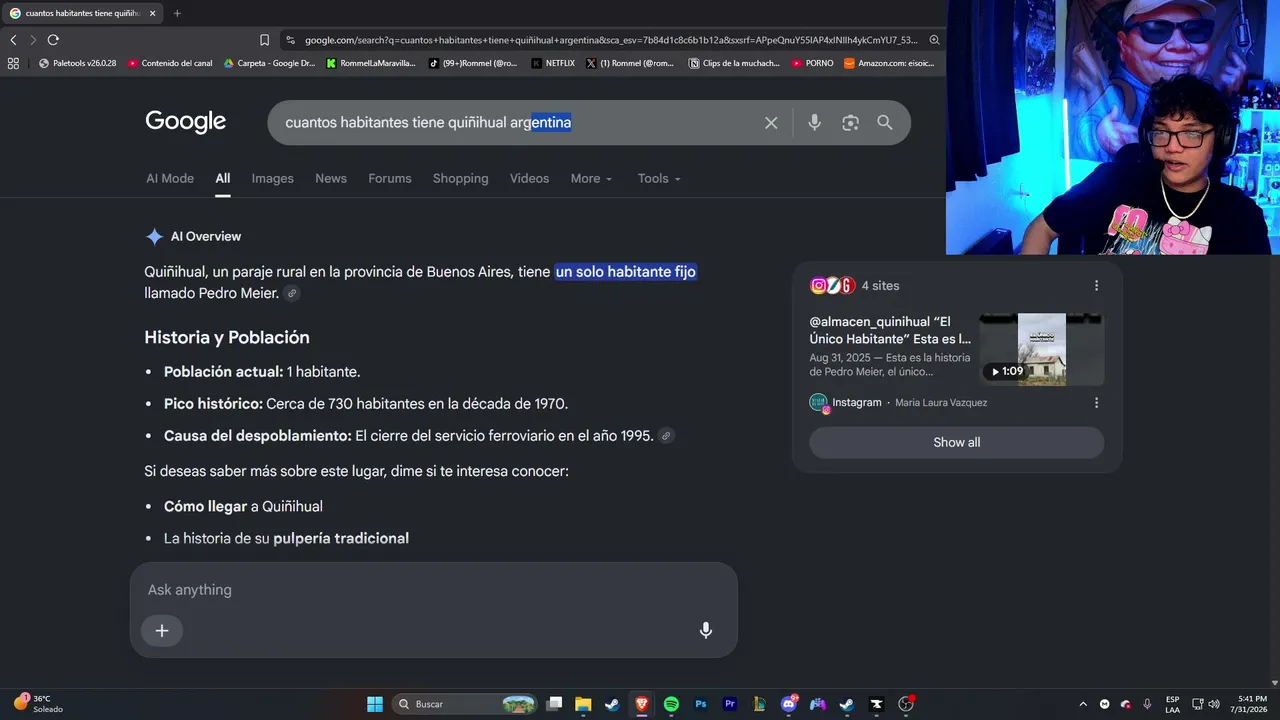Open File Explorer from the taskbar

pyautogui.click(x=583, y=704)
